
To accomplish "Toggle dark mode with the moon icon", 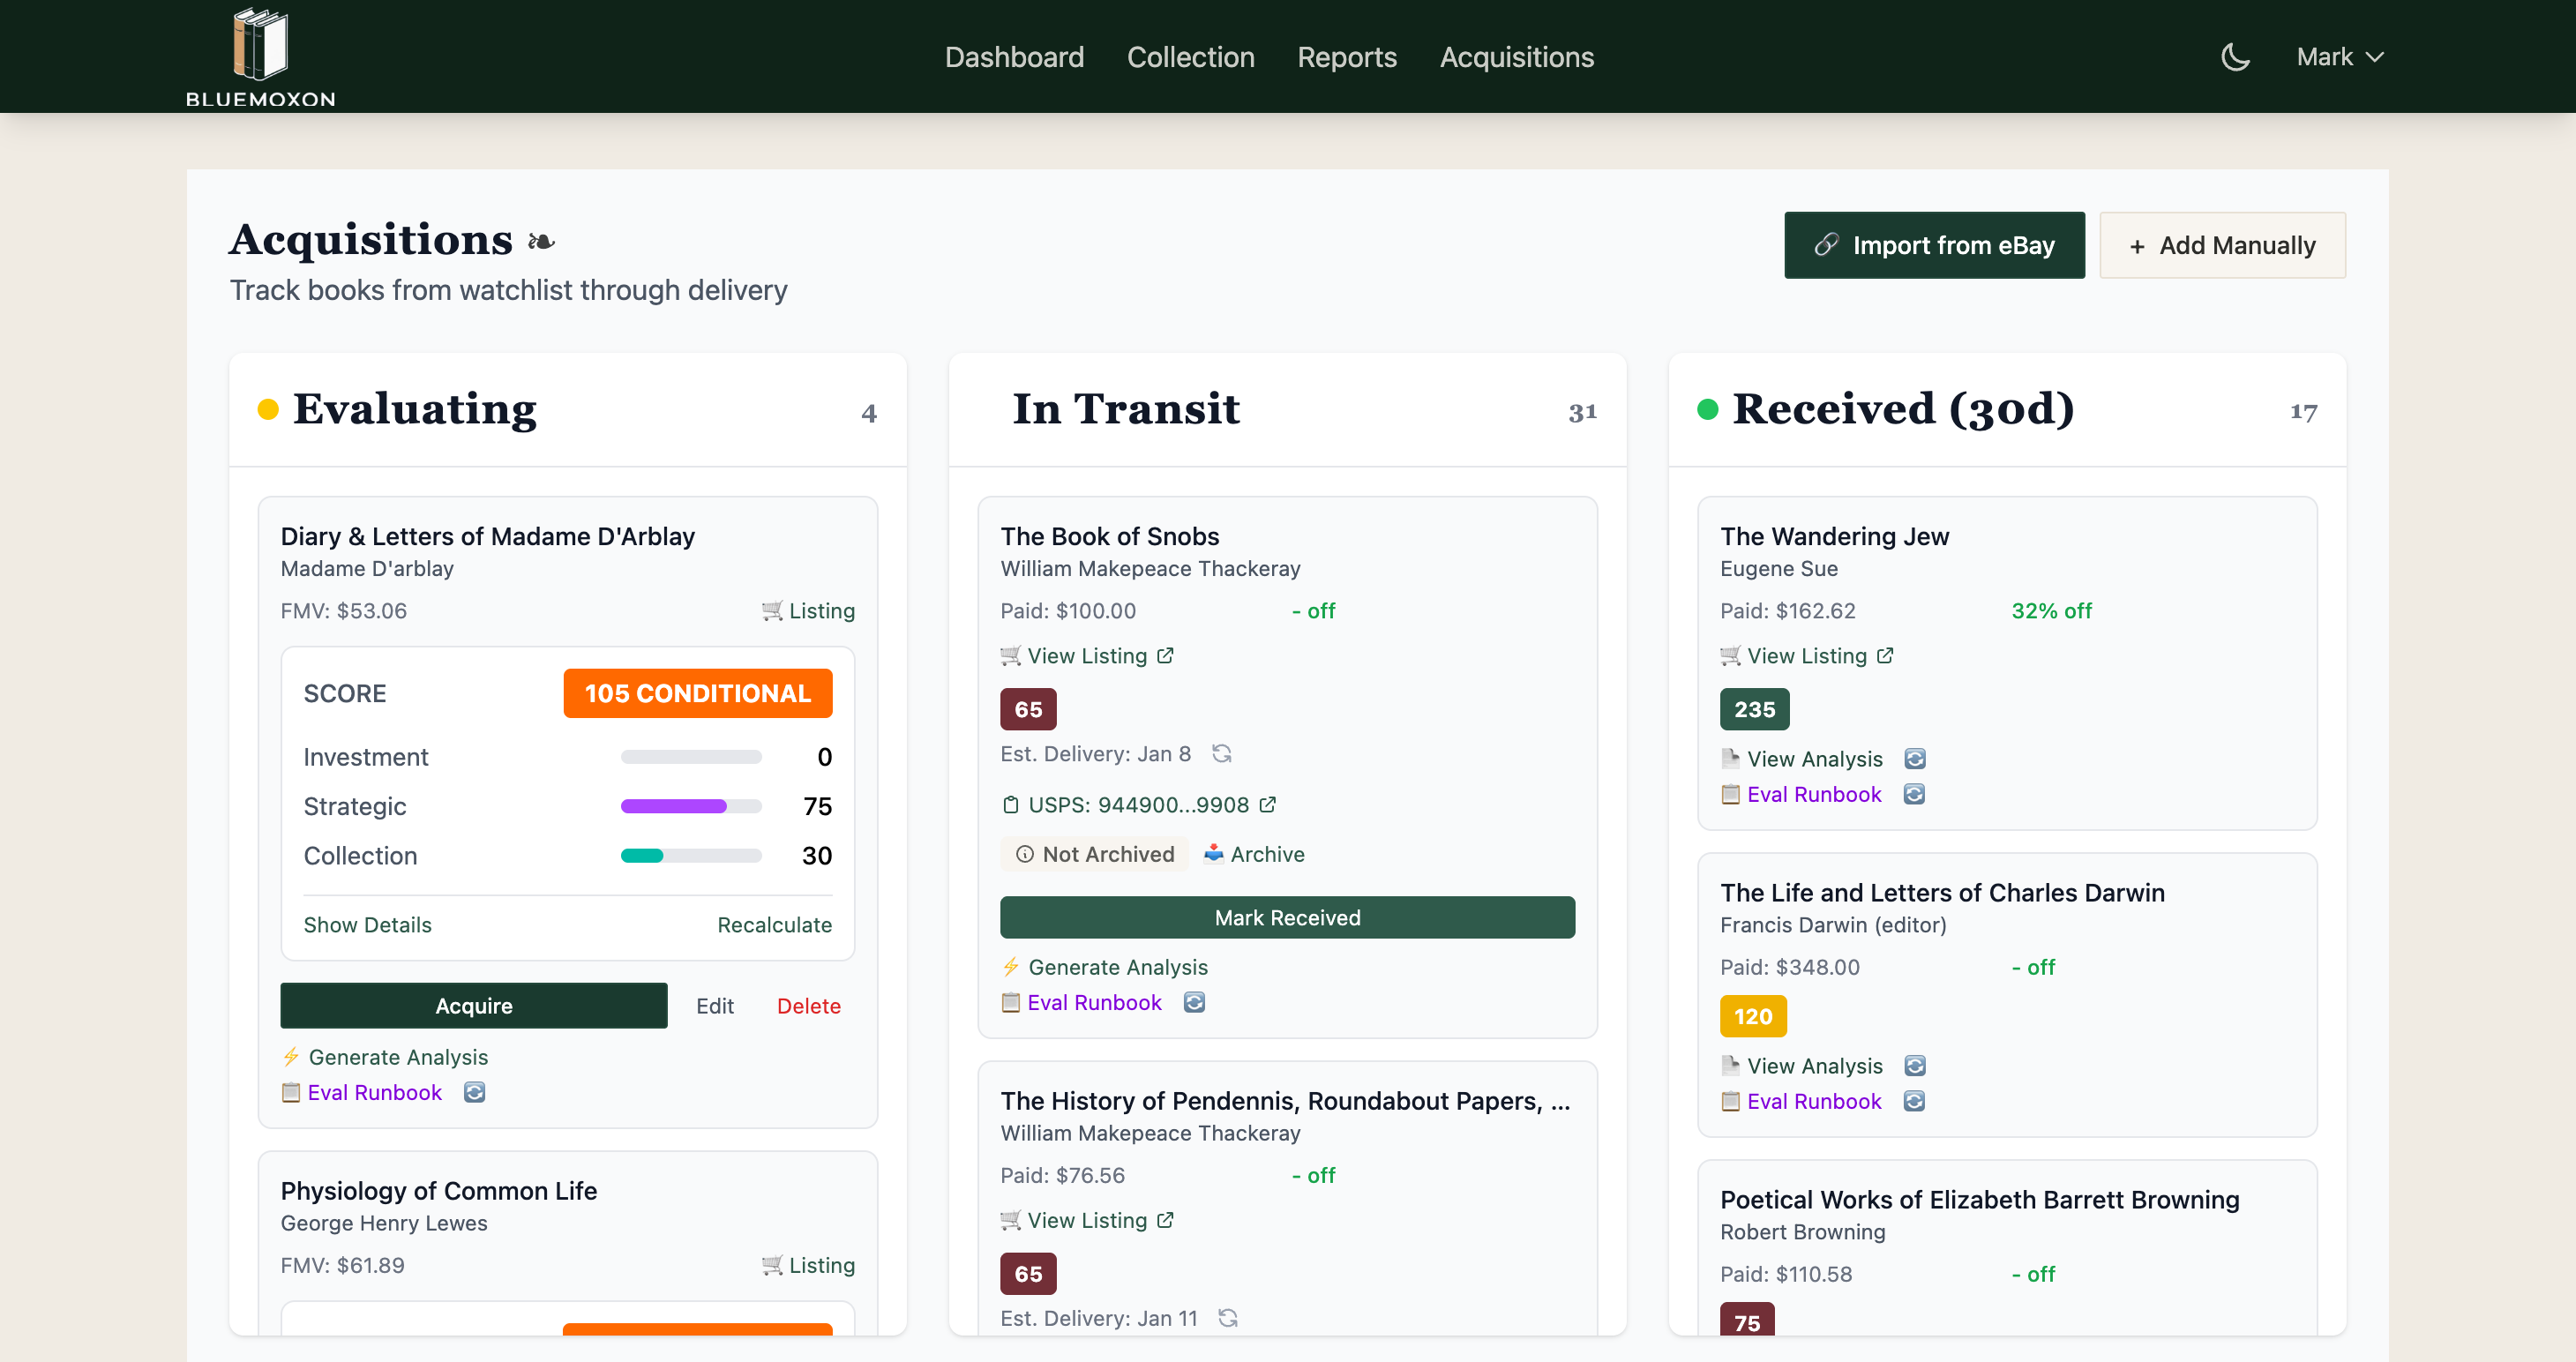I will pos(2235,56).
